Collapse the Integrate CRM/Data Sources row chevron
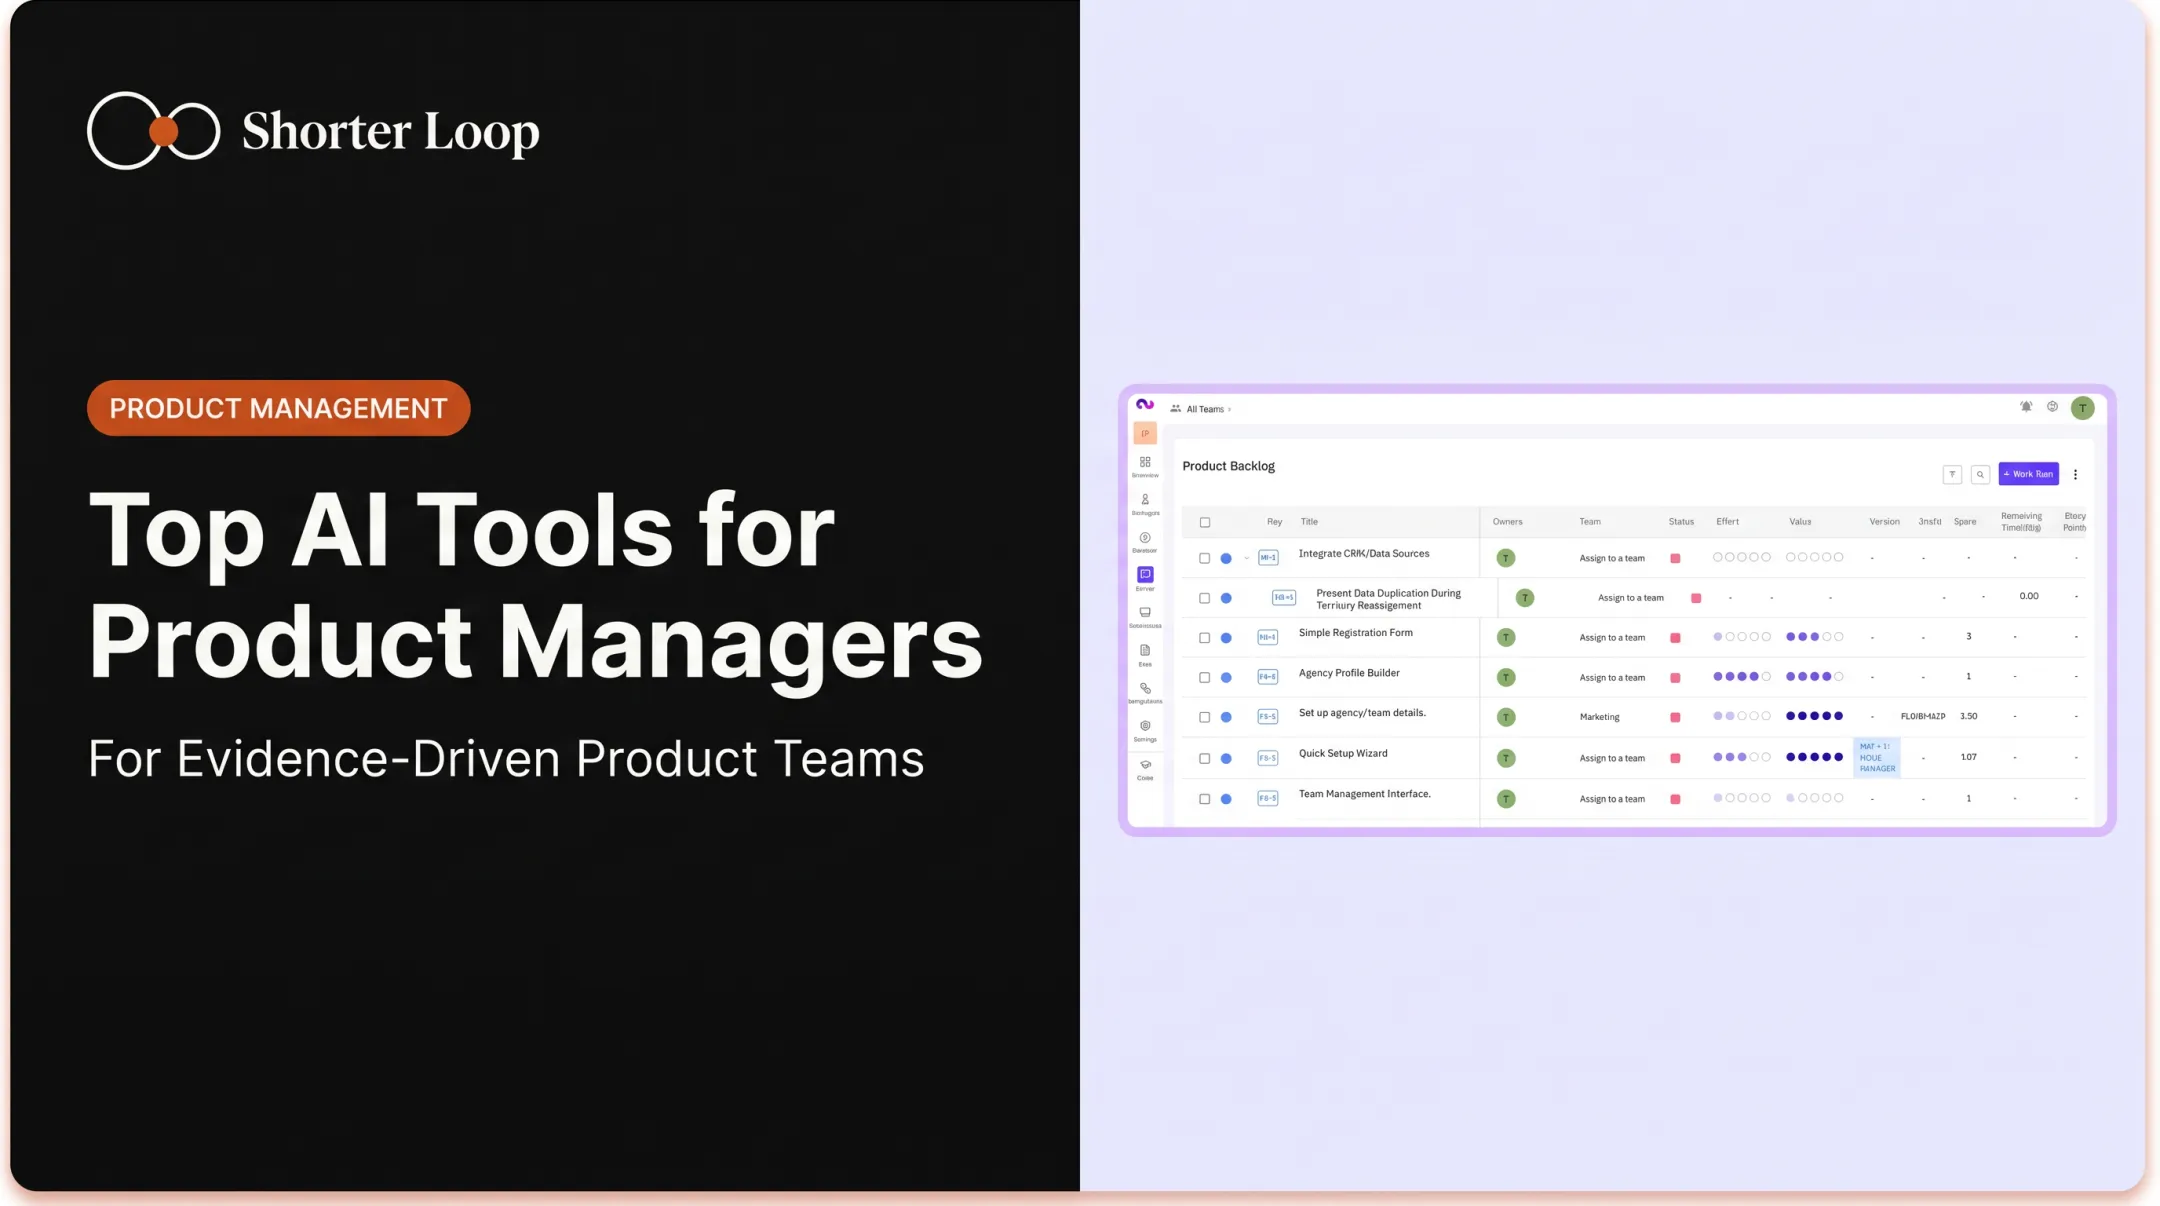2160x1206 pixels. coord(1246,558)
